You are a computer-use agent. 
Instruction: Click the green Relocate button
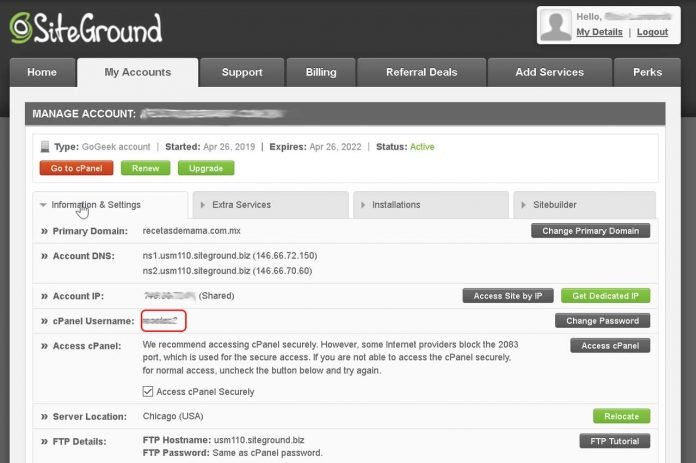tap(621, 416)
